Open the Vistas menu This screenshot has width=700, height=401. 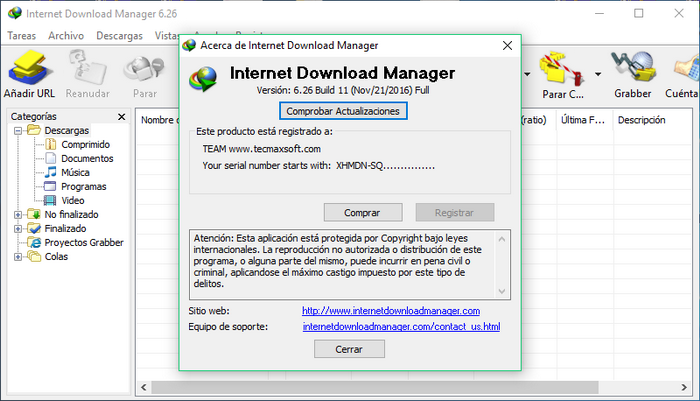167,36
